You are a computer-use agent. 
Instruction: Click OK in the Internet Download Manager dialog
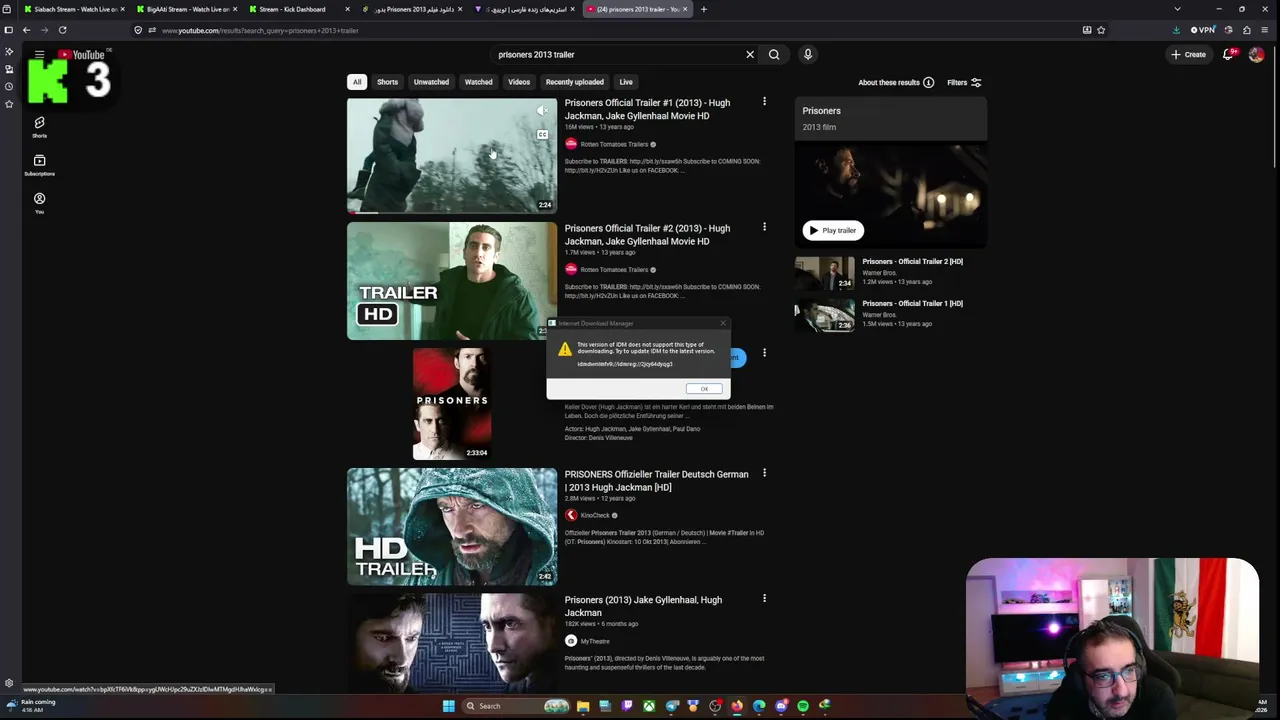point(704,389)
